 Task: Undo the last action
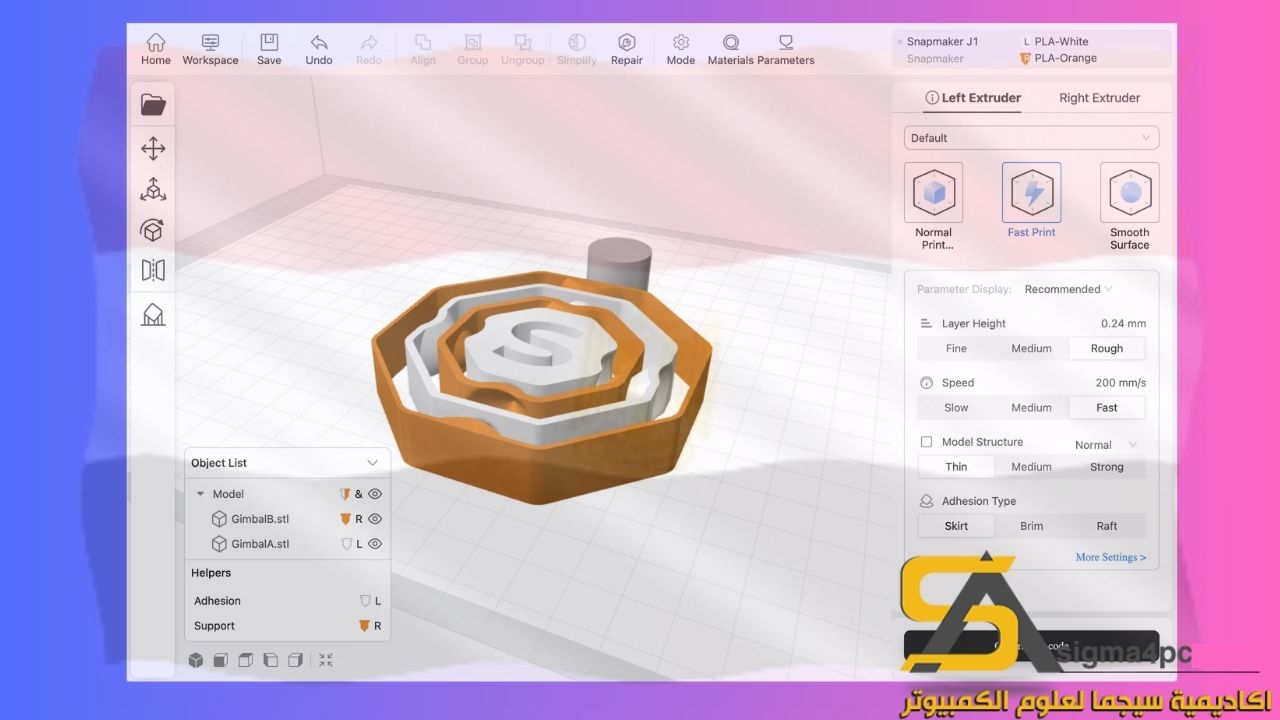[x=319, y=49]
